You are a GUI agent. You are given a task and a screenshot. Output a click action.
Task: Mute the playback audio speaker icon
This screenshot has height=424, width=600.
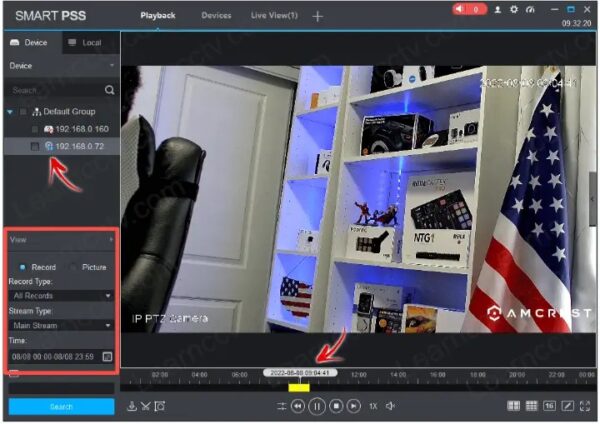point(390,406)
